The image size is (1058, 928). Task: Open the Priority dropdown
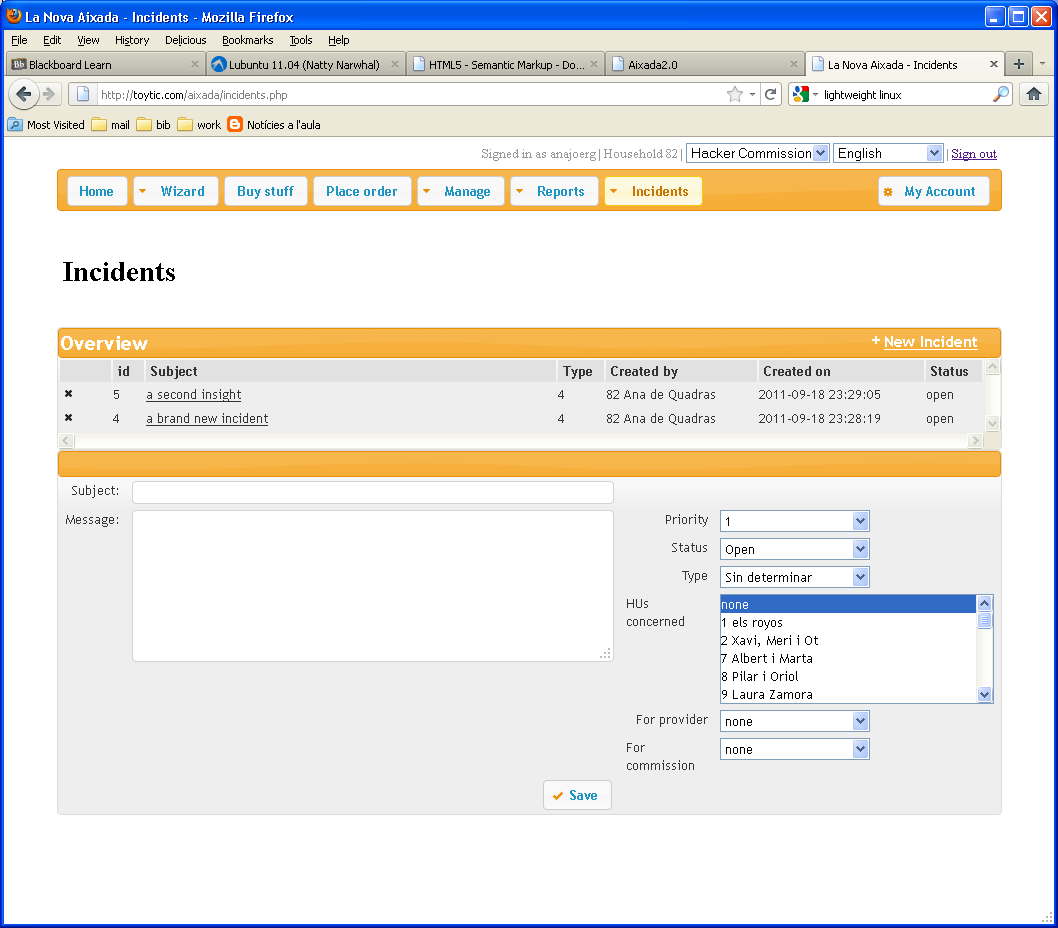click(794, 521)
